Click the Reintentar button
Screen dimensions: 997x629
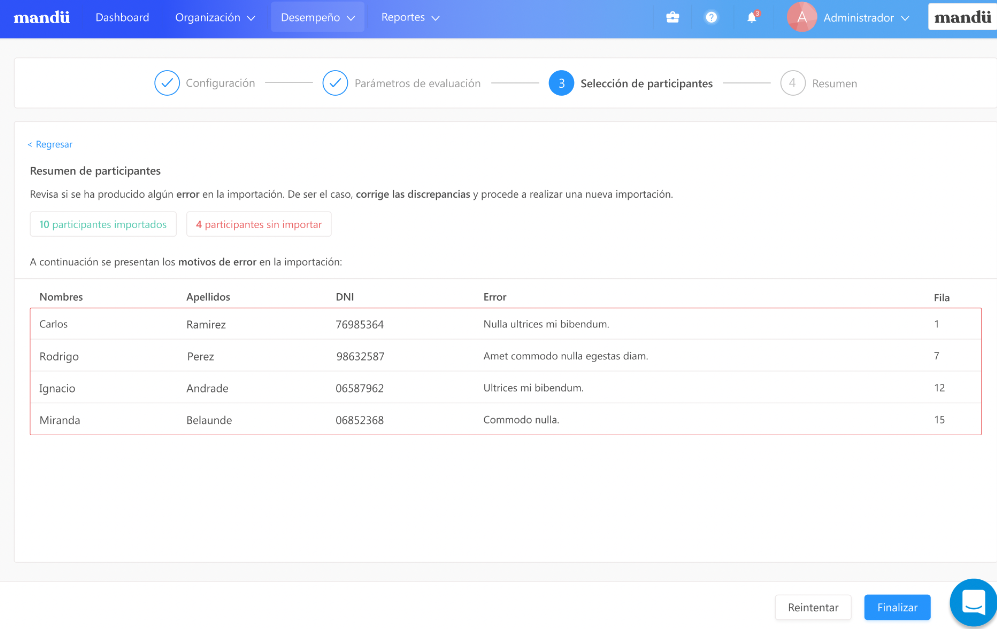813,607
